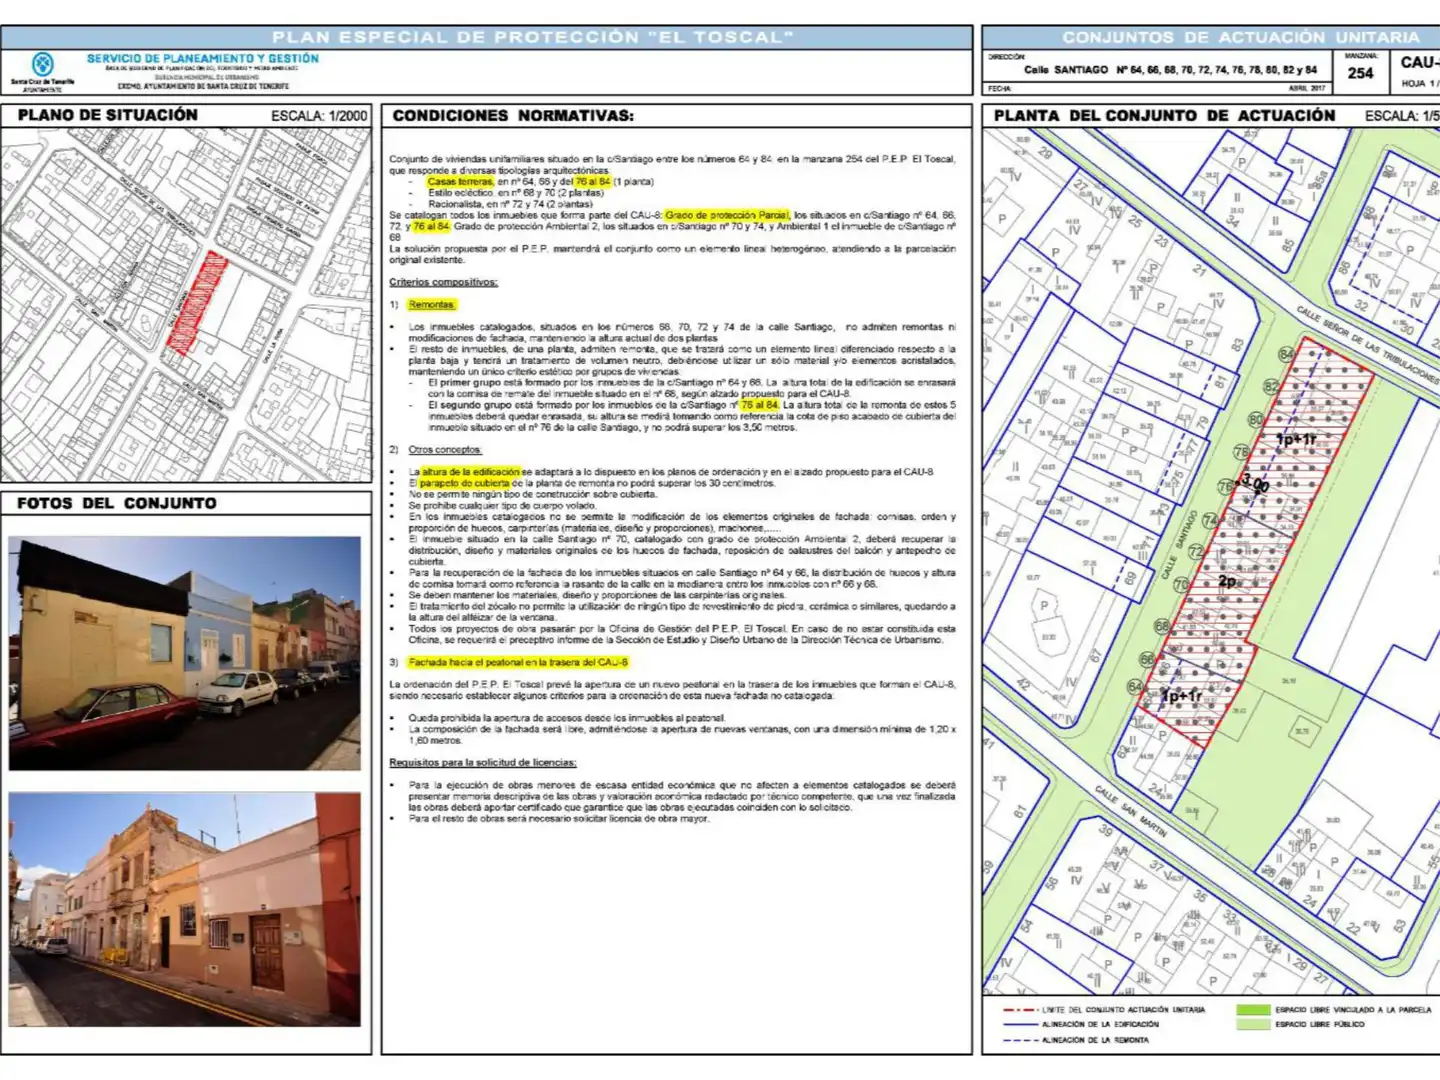Click highlighted 'Fachada hacia el peatonal en la trasera' heading
The image size is (1440, 1080).
[518, 662]
